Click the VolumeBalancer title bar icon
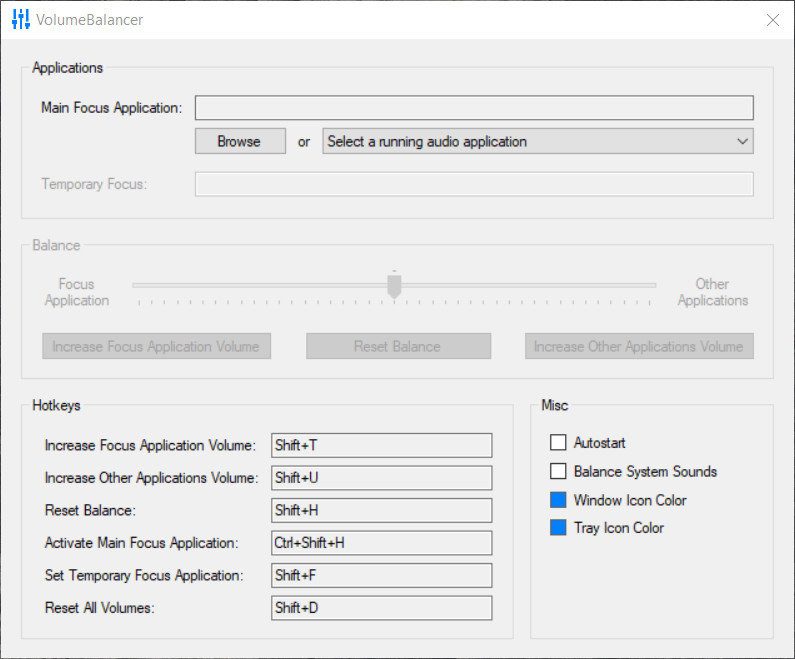The height and width of the screenshot is (659, 795). pyautogui.click(x=21, y=19)
